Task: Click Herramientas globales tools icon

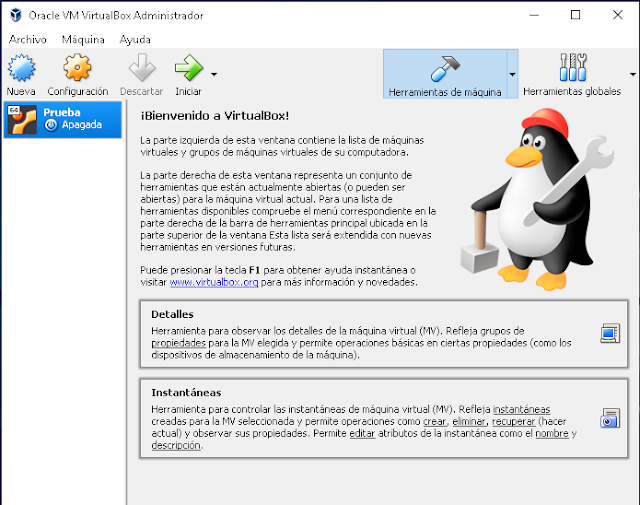Action: [x=573, y=67]
